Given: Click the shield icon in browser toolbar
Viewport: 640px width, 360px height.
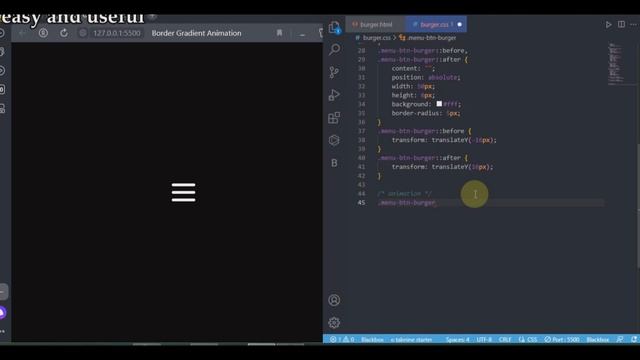Looking at the screenshot, I should point(43,33).
